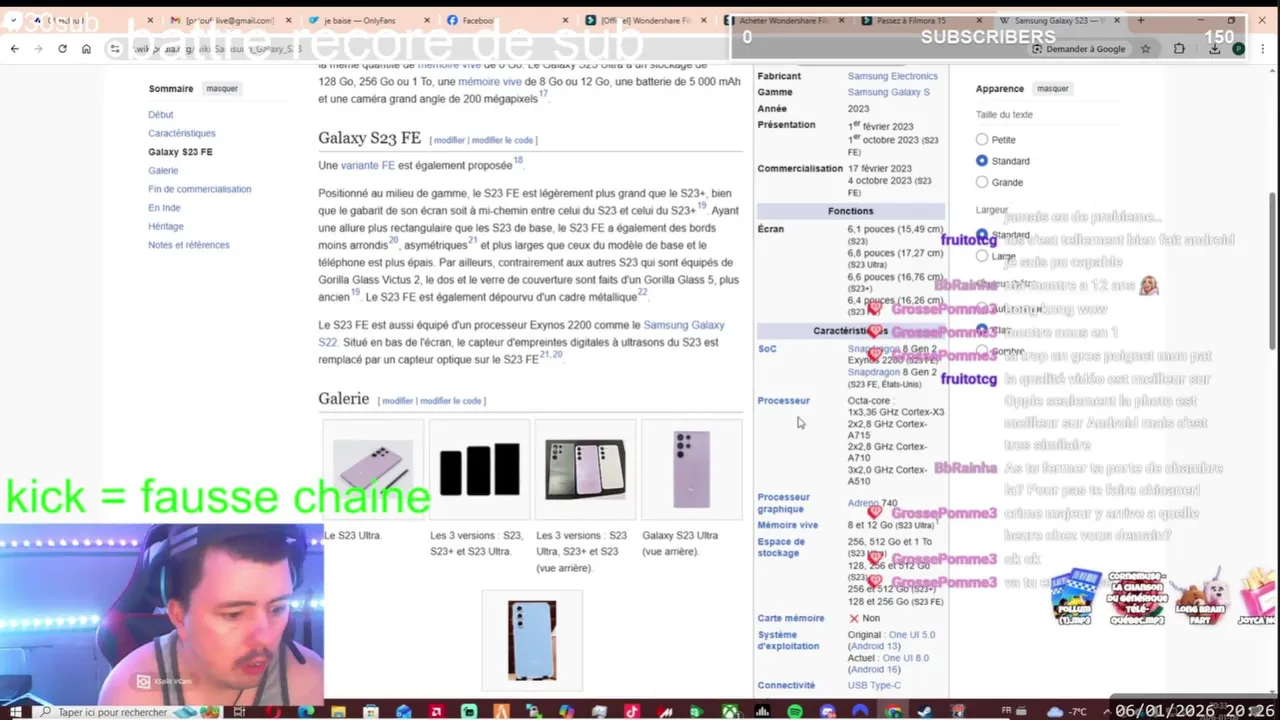The width and height of the screenshot is (1280, 720).
Task: Open a new browser tab
Action: (1140, 20)
